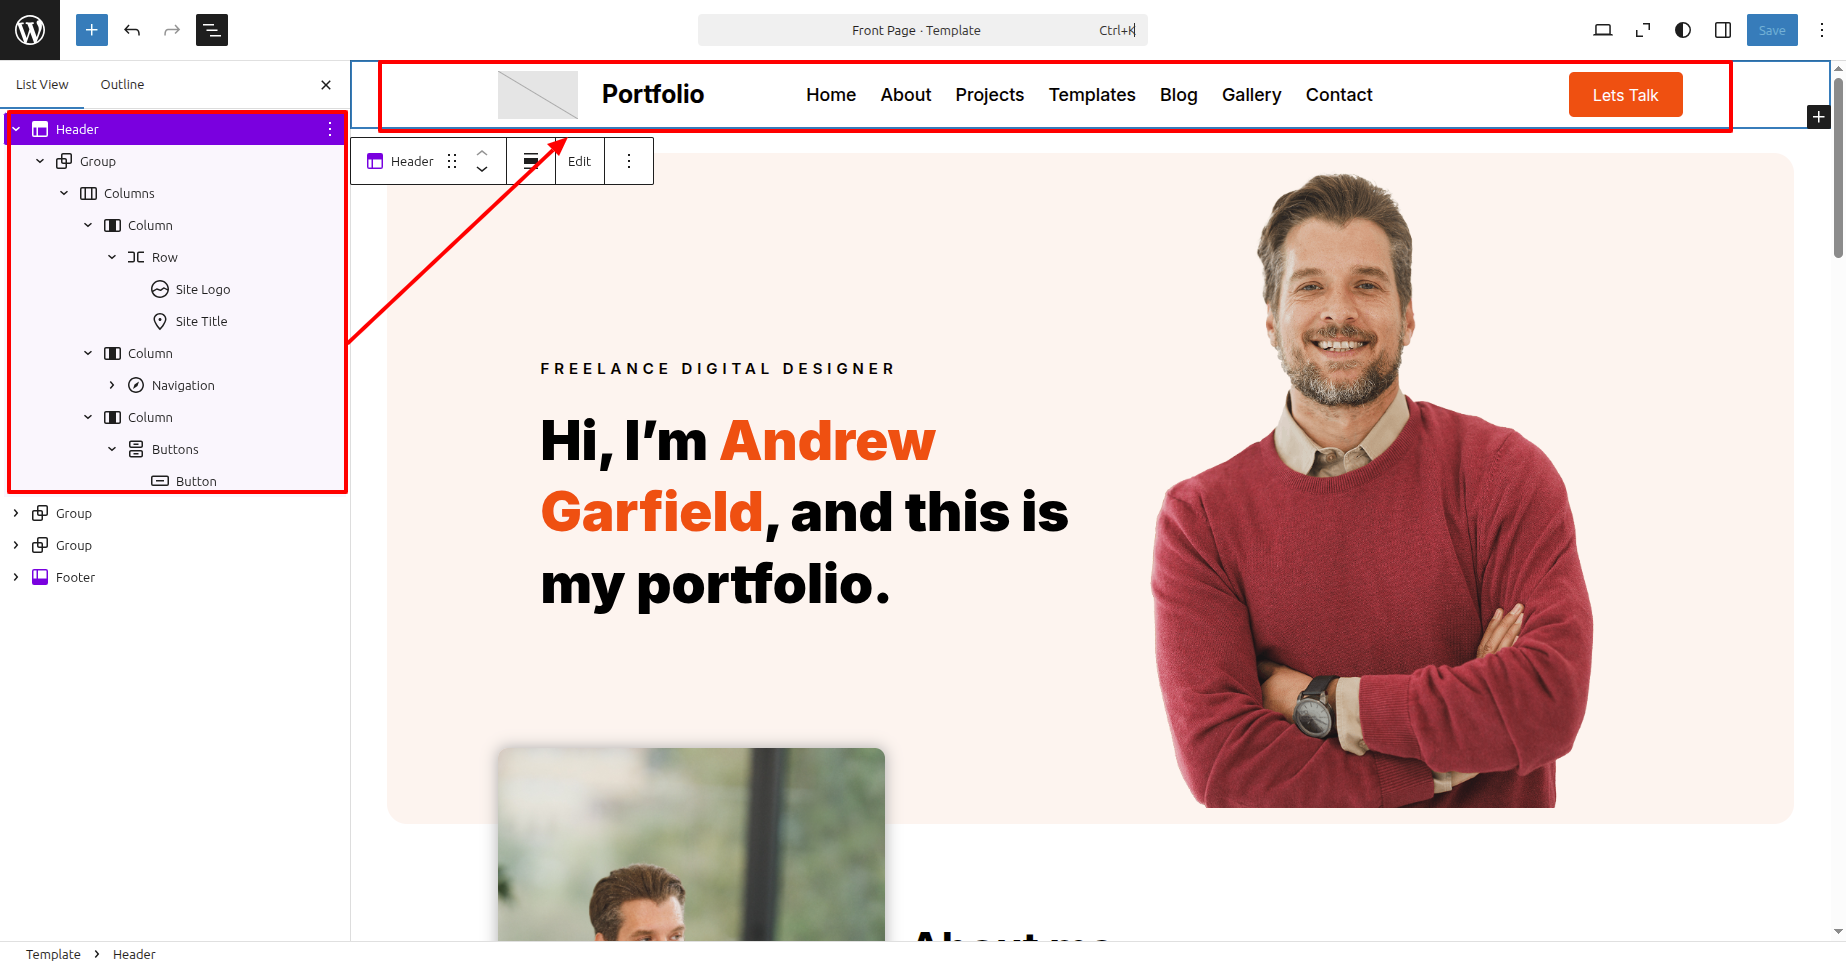Screen dimensions: 1846x966
Task: Open the block inserter plus button
Action: point(91,30)
